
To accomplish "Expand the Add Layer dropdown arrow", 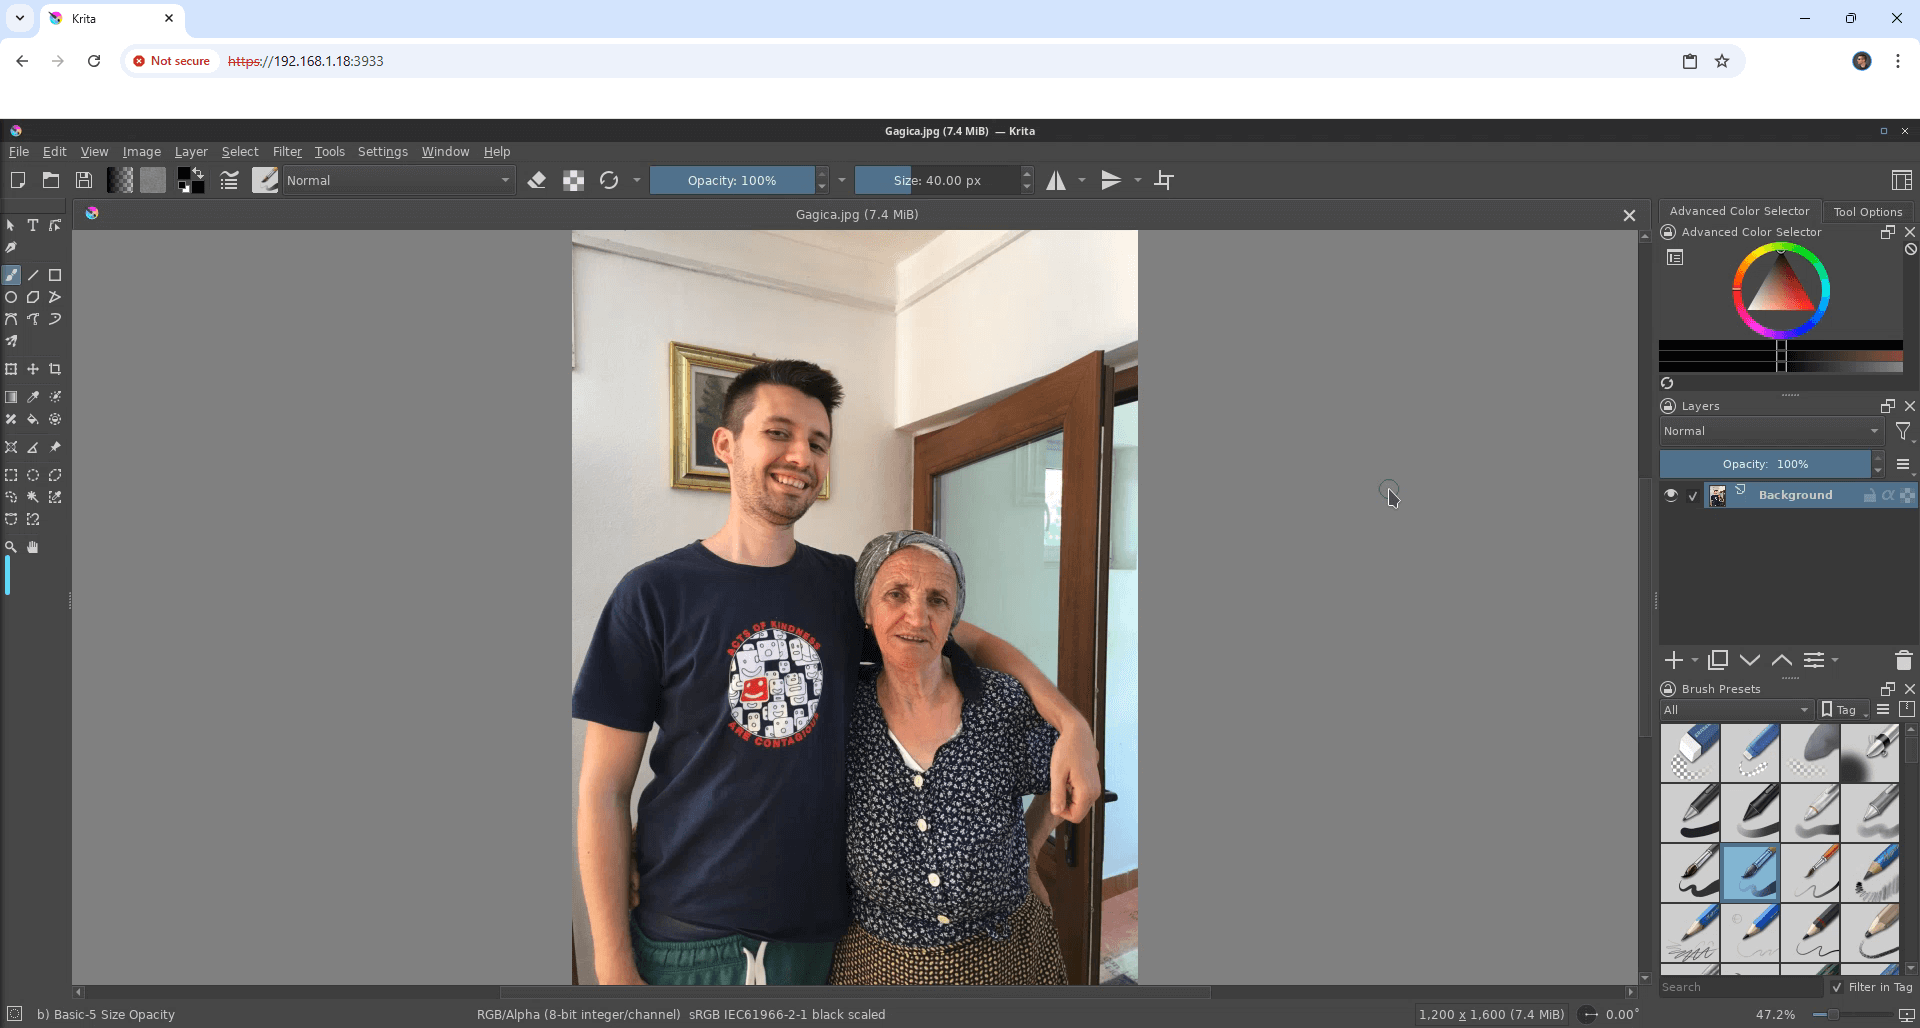I will [1694, 660].
